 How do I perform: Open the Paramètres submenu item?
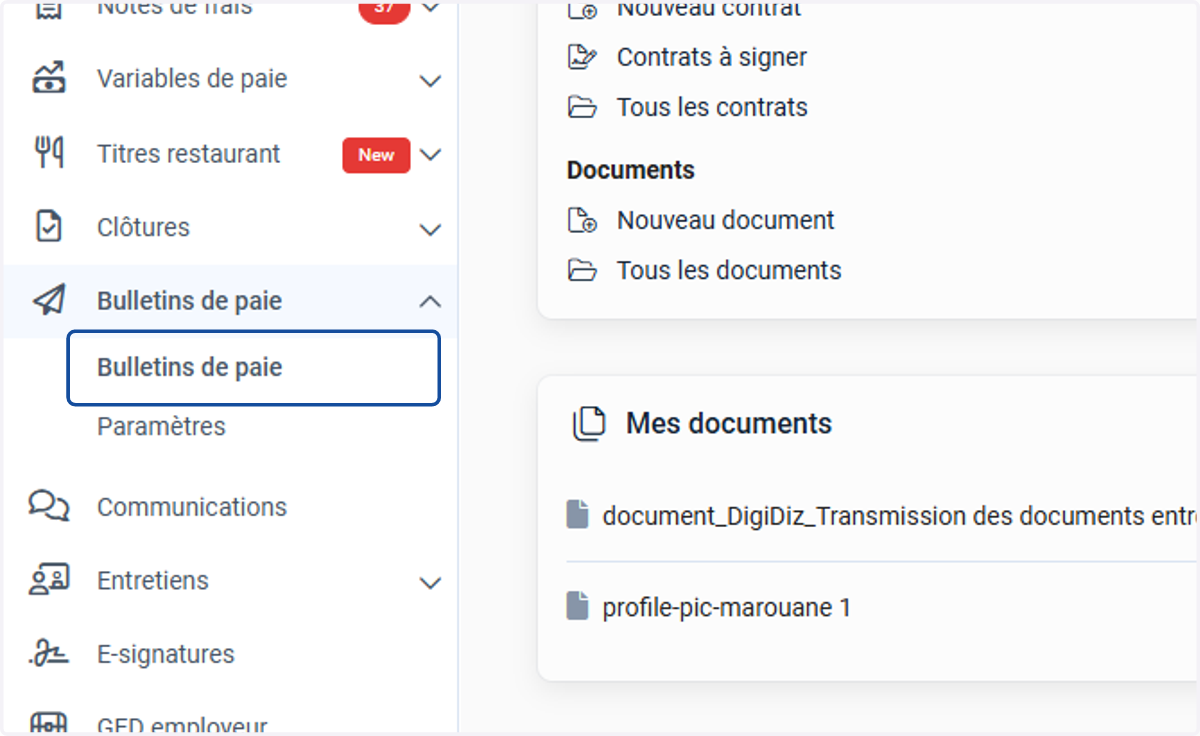(161, 426)
